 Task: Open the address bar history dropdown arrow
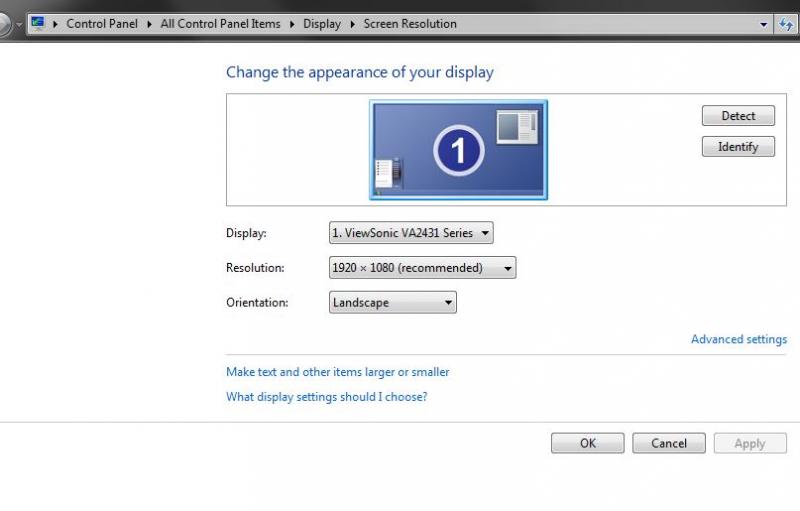click(764, 24)
